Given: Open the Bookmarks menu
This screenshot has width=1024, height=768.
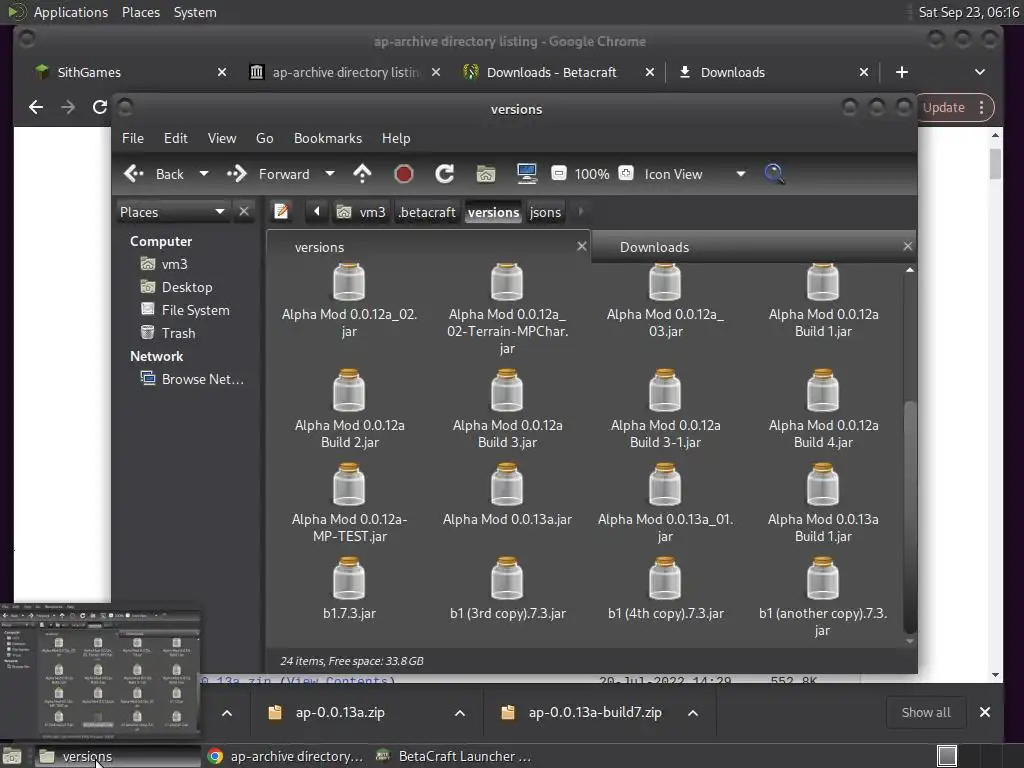Looking at the screenshot, I should pyautogui.click(x=328, y=138).
